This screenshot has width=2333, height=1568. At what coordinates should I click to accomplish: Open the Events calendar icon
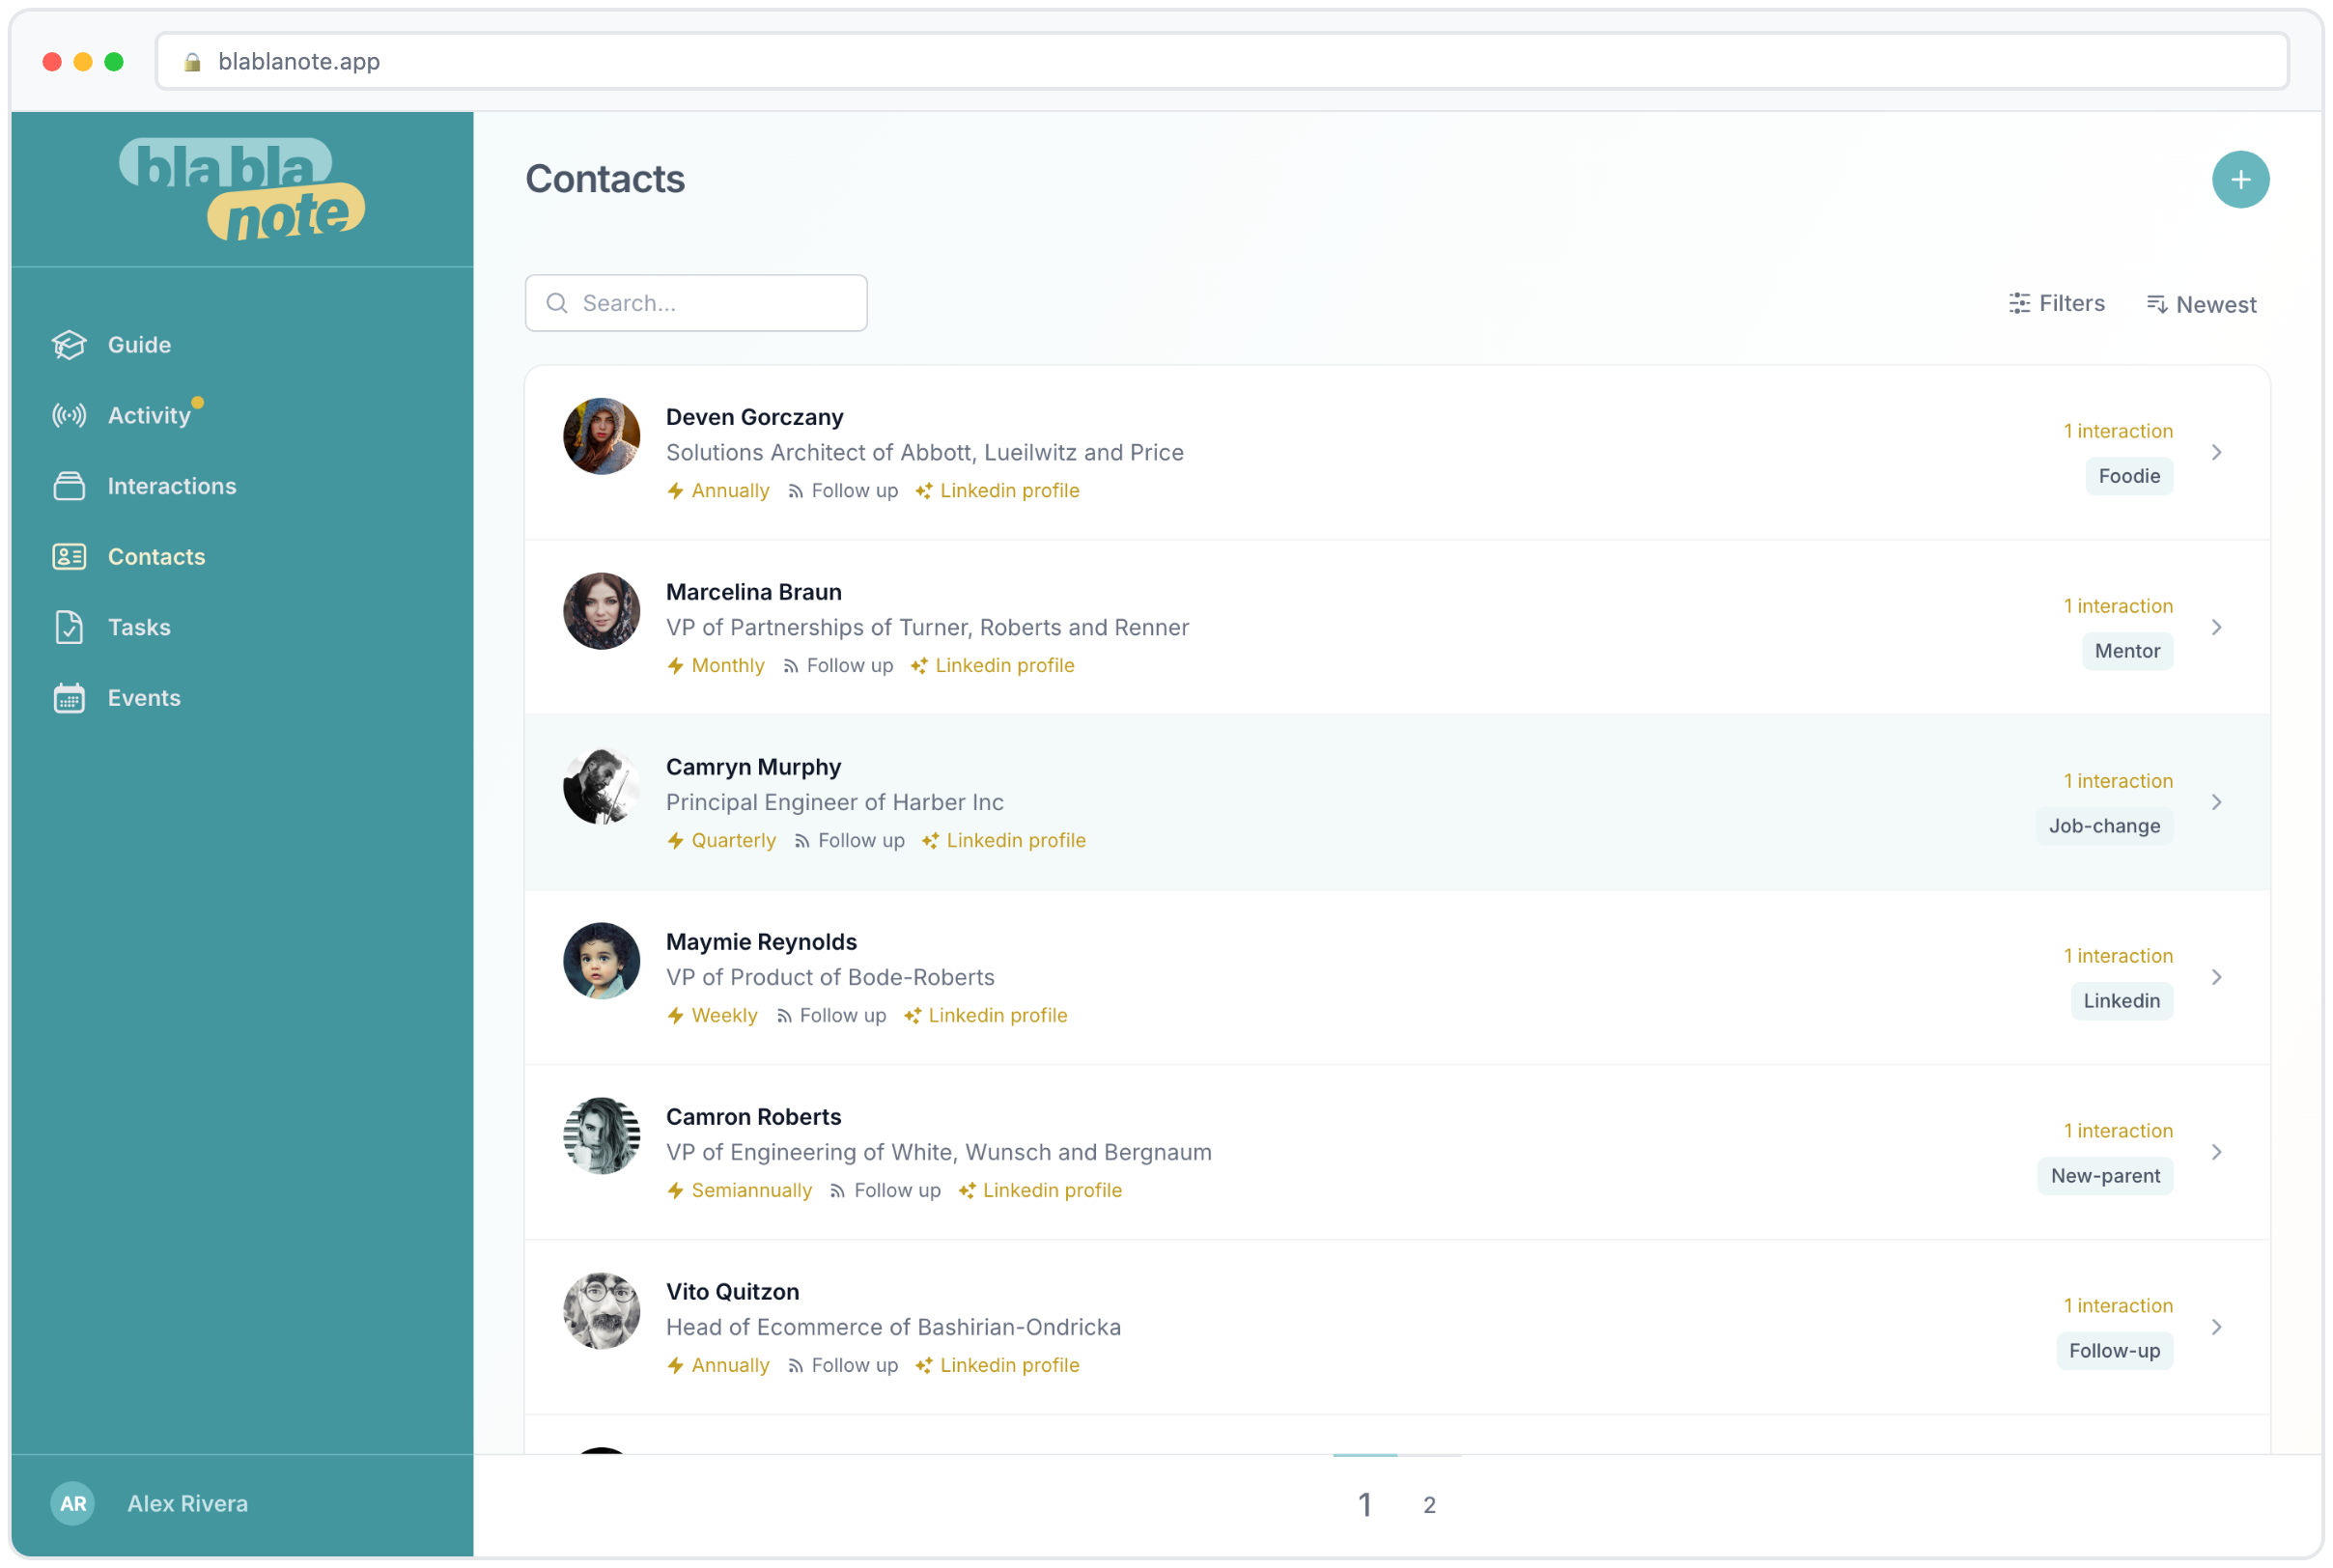(69, 698)
